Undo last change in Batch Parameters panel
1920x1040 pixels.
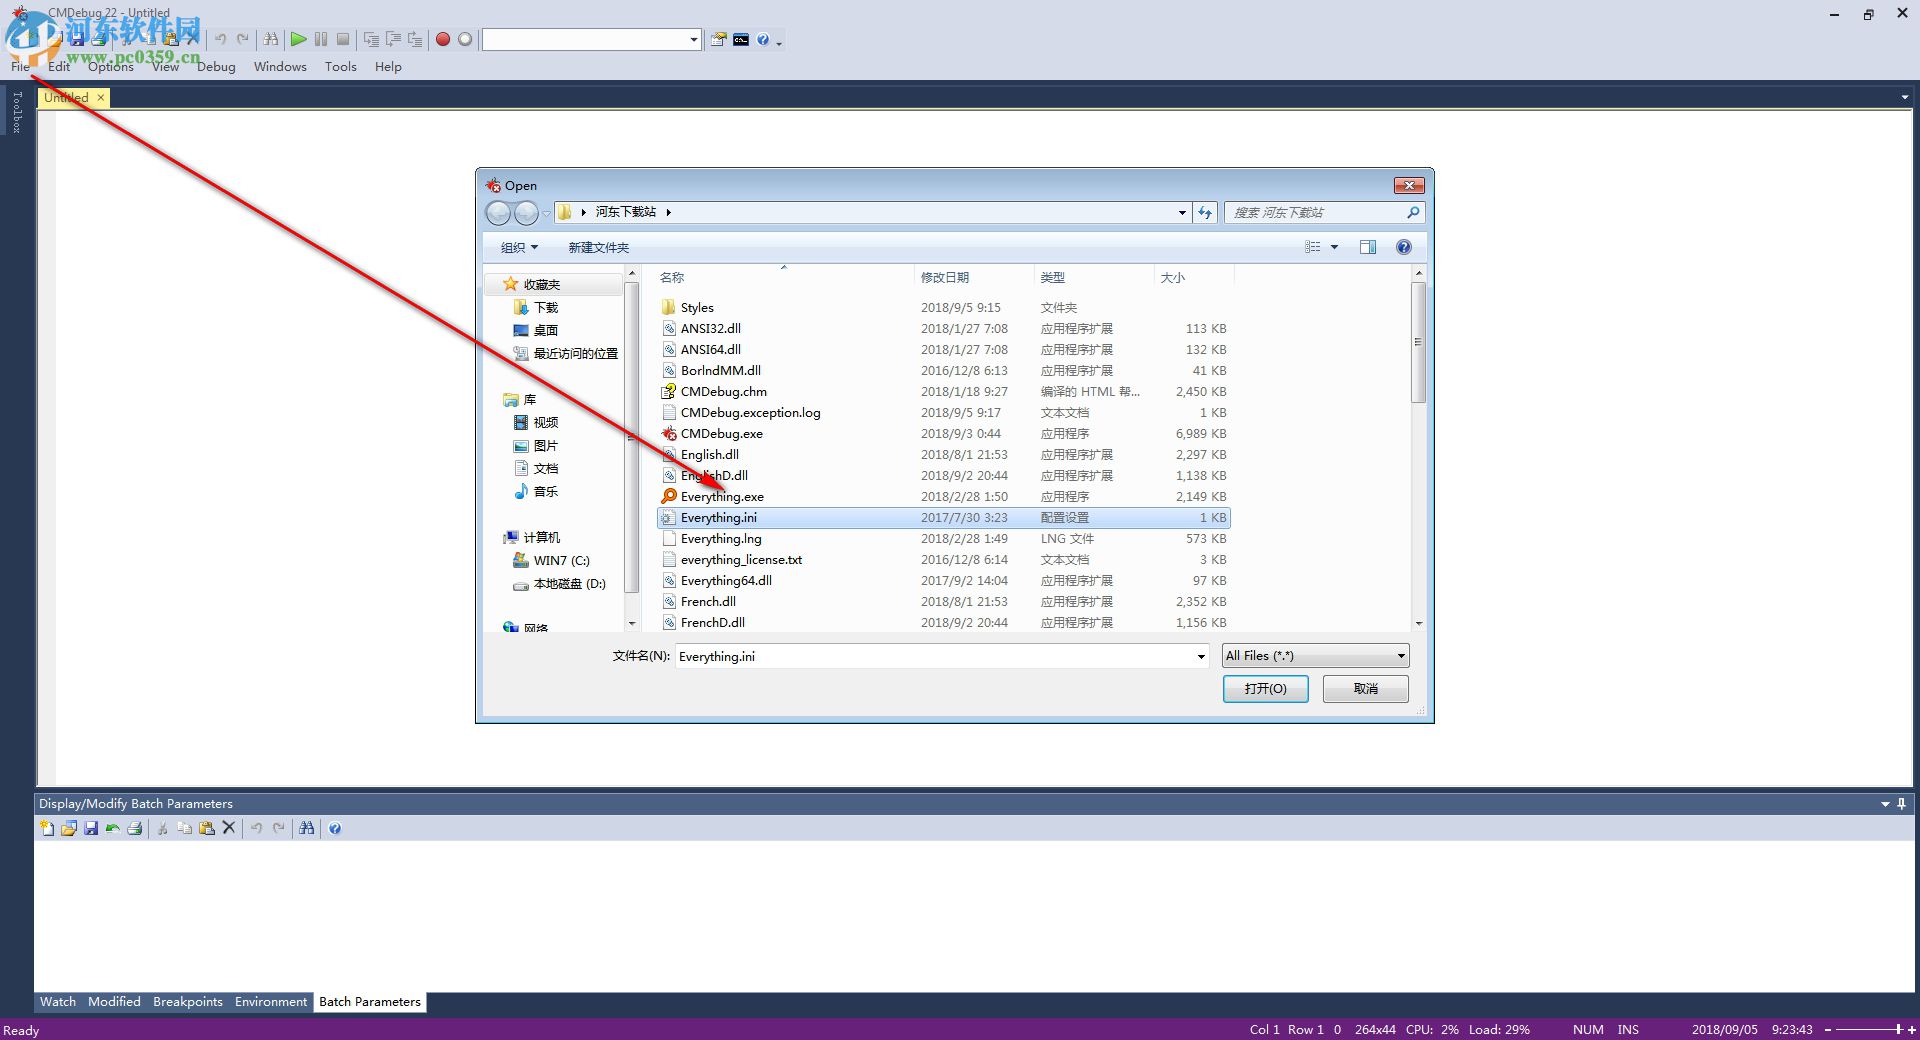pos(257,828)
